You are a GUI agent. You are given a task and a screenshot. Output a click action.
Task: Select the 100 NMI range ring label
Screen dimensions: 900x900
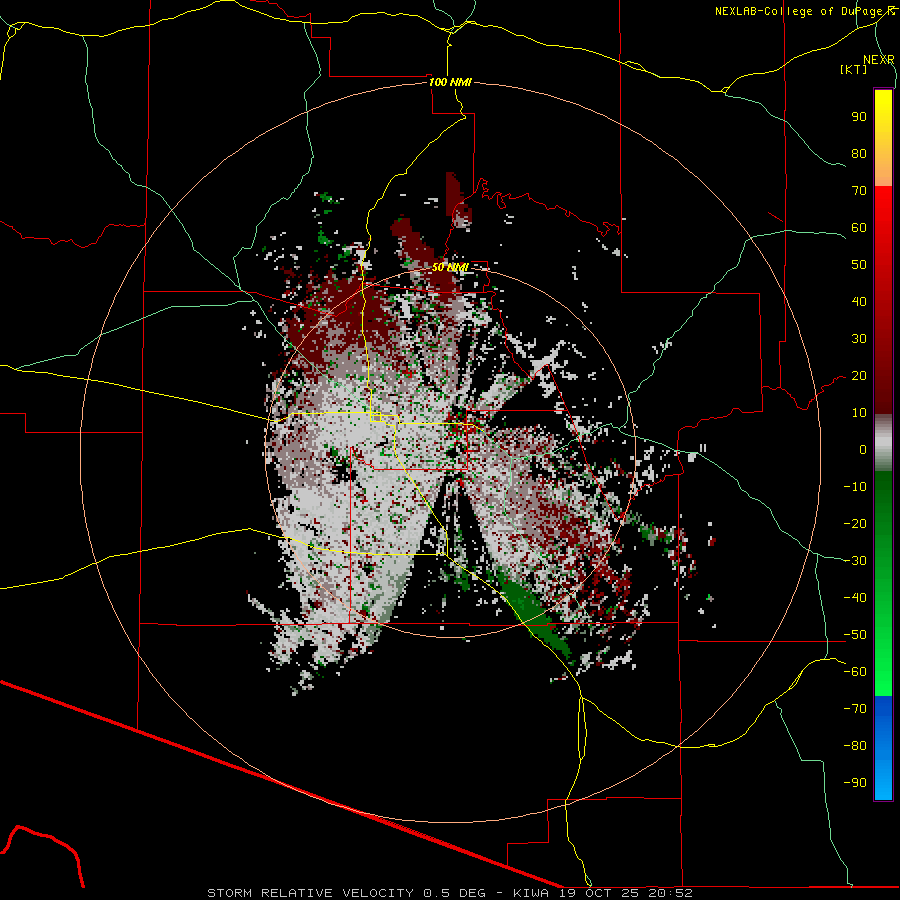click(x=450, y=82)
